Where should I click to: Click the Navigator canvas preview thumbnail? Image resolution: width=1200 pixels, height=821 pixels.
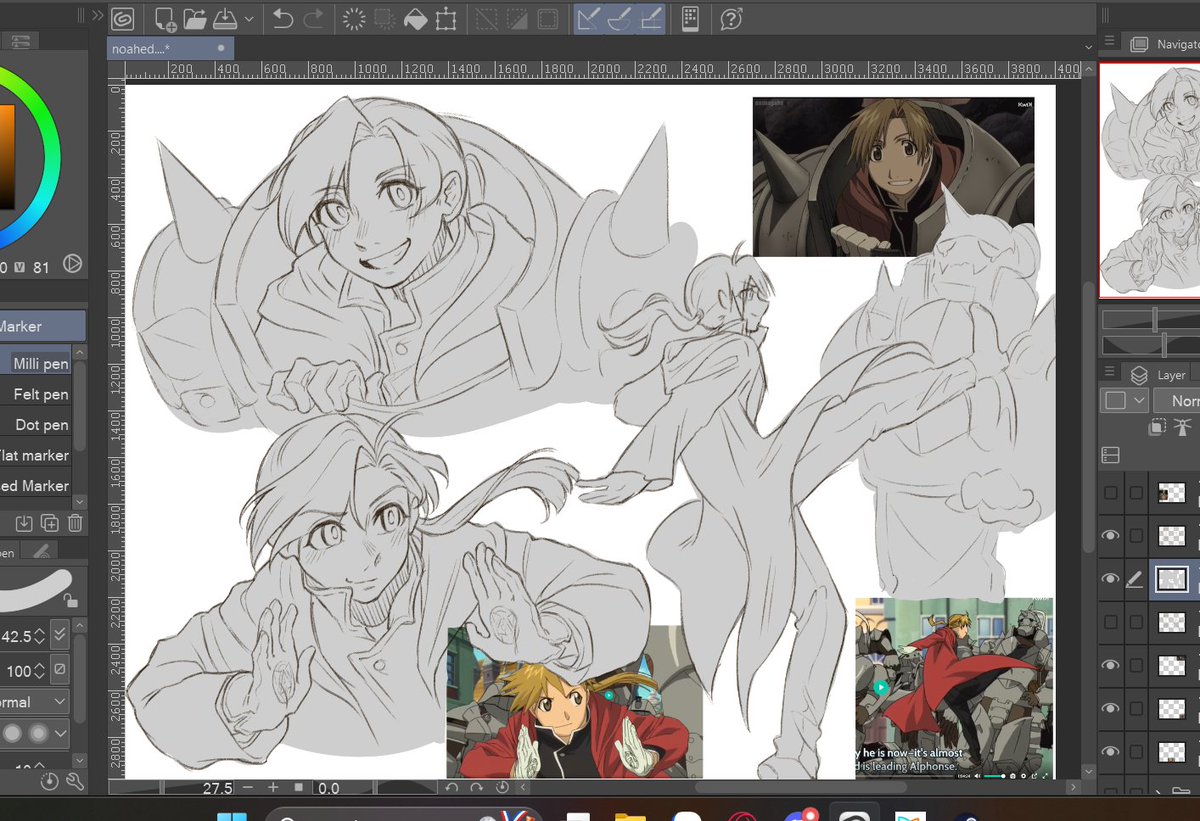[1150, 180]
